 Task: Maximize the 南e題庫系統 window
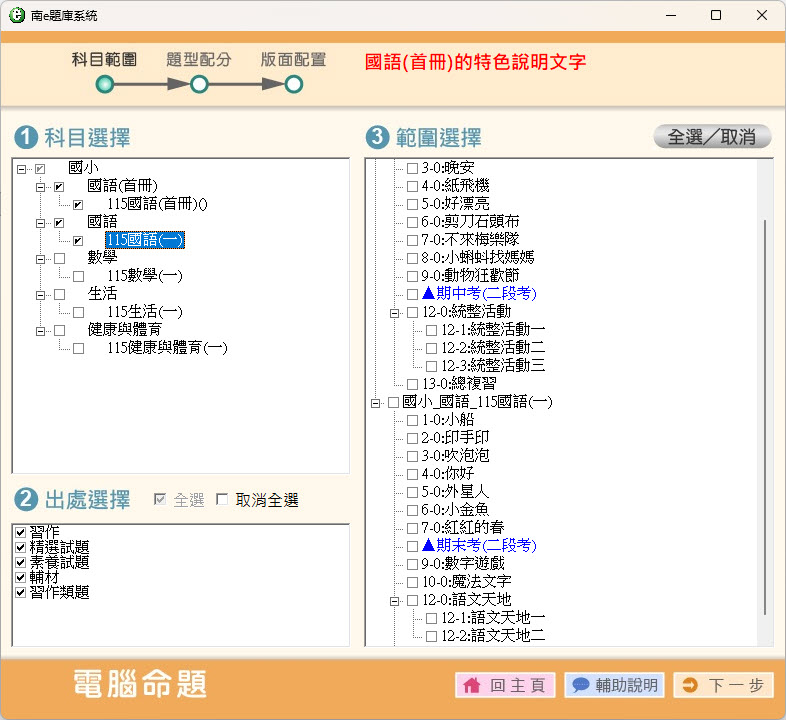click(716, 15)
